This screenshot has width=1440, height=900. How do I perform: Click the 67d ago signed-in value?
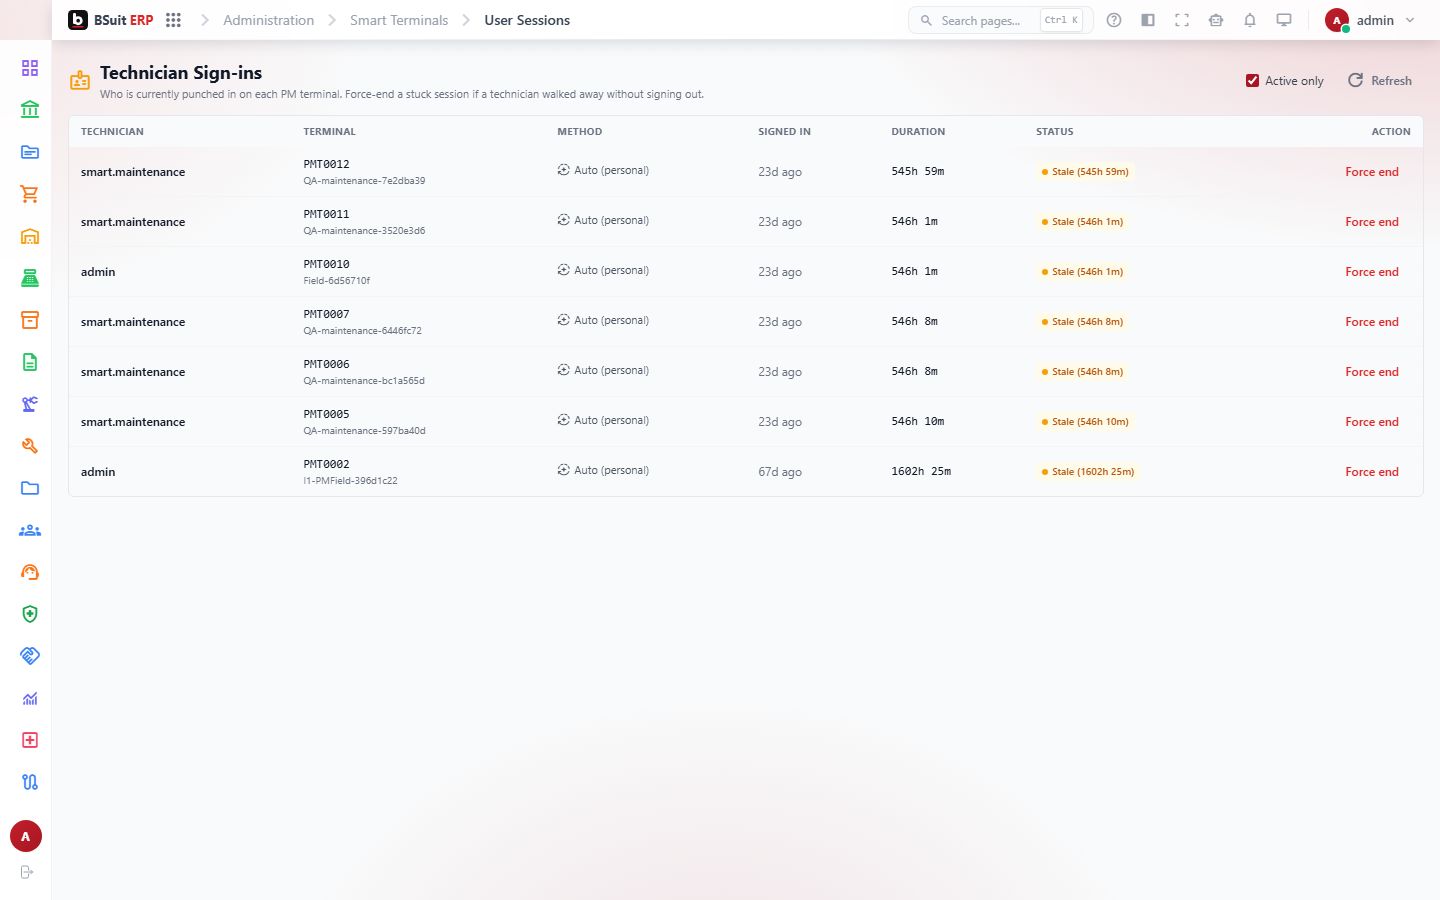pyautogui.click(x=780, y=472)
